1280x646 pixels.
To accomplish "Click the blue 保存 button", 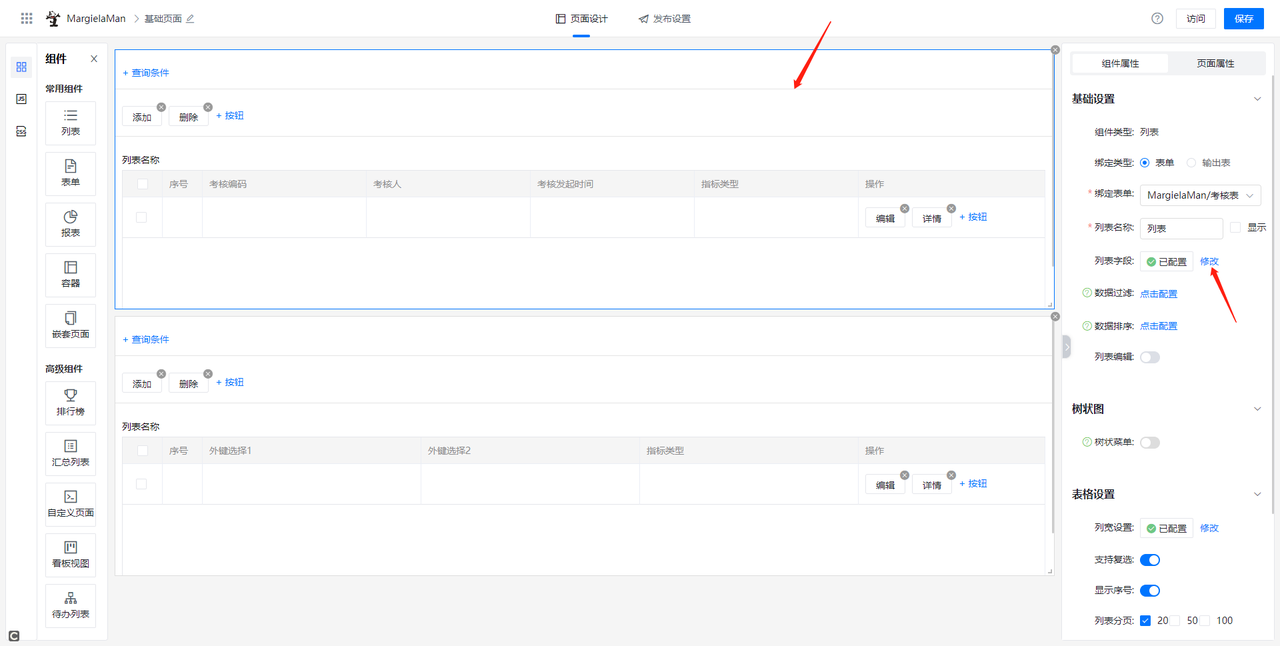I will coord(1243,18).
